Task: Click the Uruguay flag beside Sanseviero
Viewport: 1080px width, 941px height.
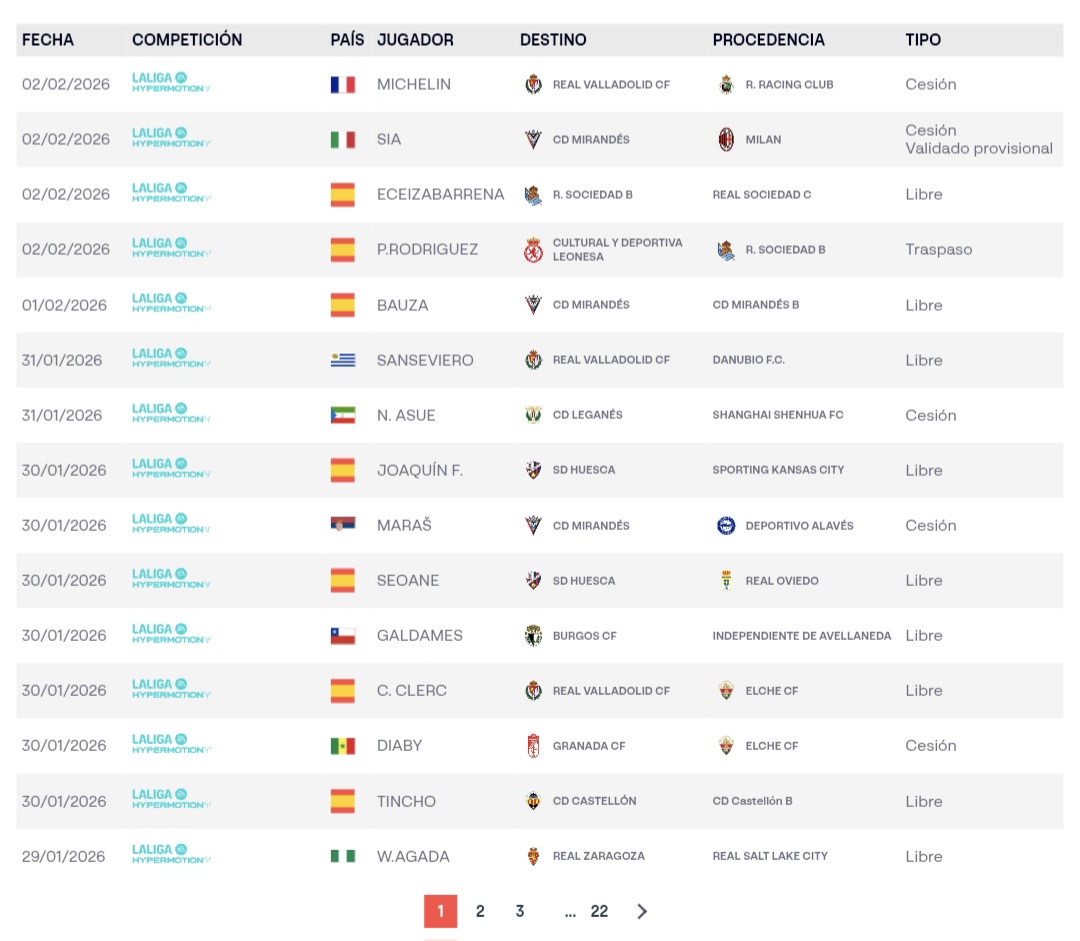Action: click(x=343, y=360)
